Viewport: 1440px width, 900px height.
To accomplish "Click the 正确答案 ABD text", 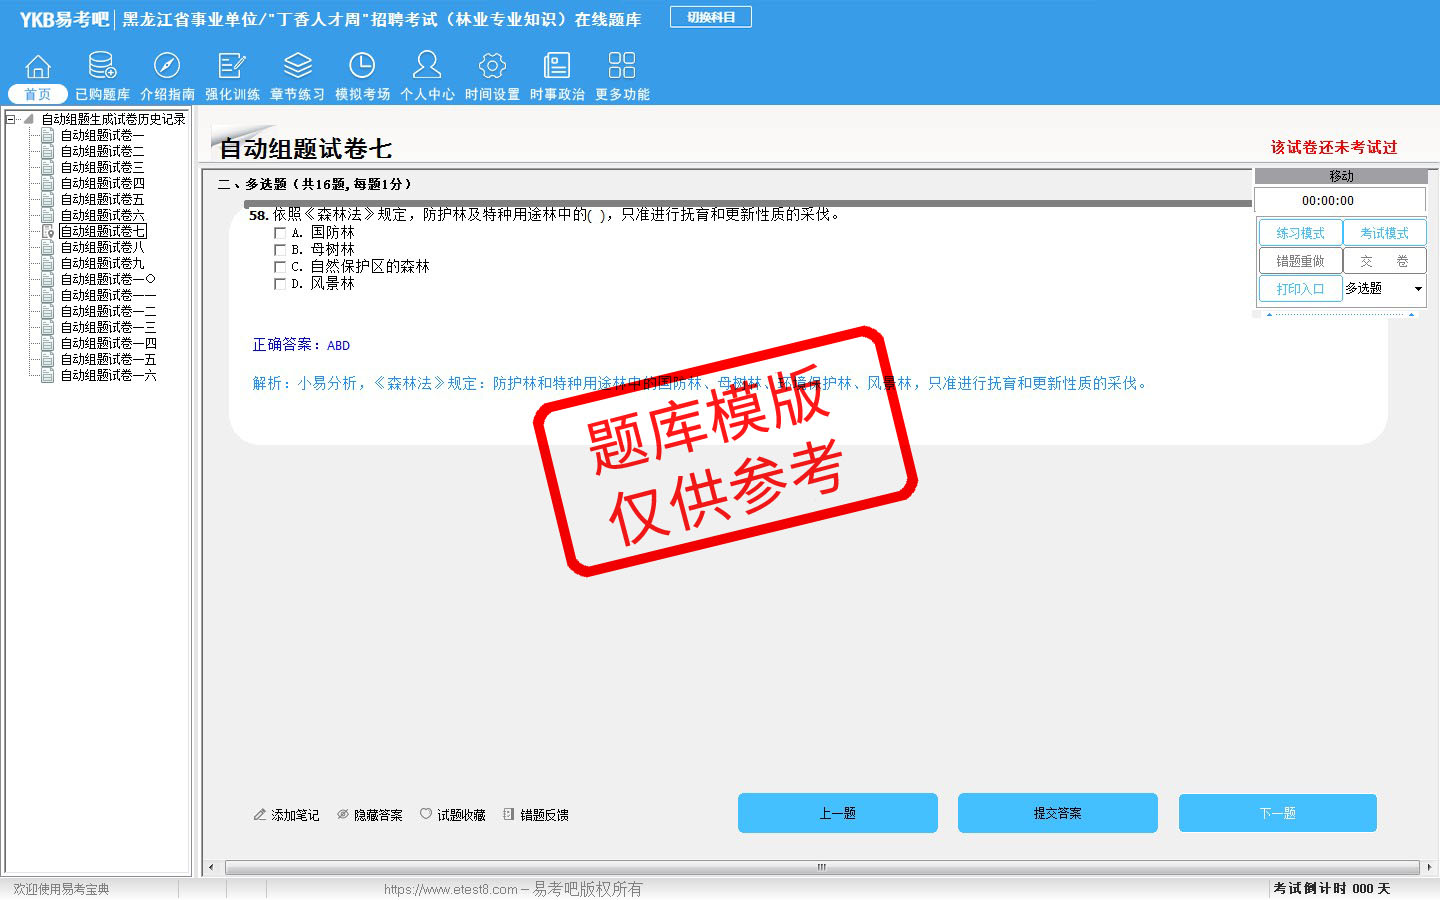I will pos(301,345).
